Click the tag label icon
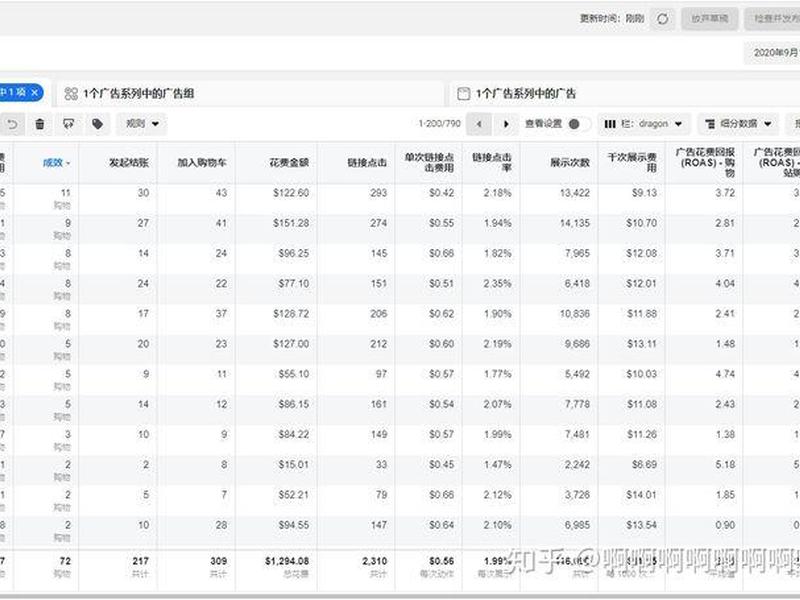 [97, 124]
